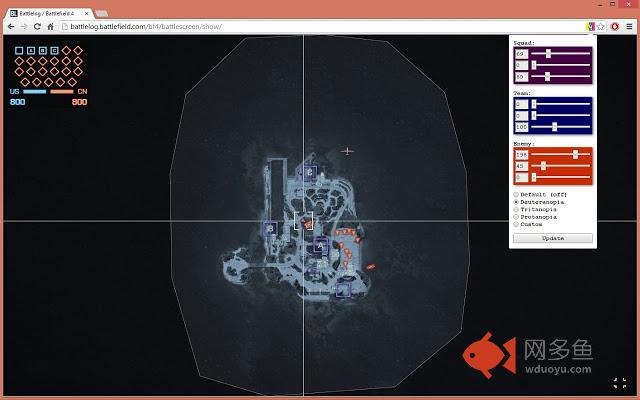Adjust the Team slider set to 100
Image resolution: width=640 pixels, height=400 pixels.
560,127
